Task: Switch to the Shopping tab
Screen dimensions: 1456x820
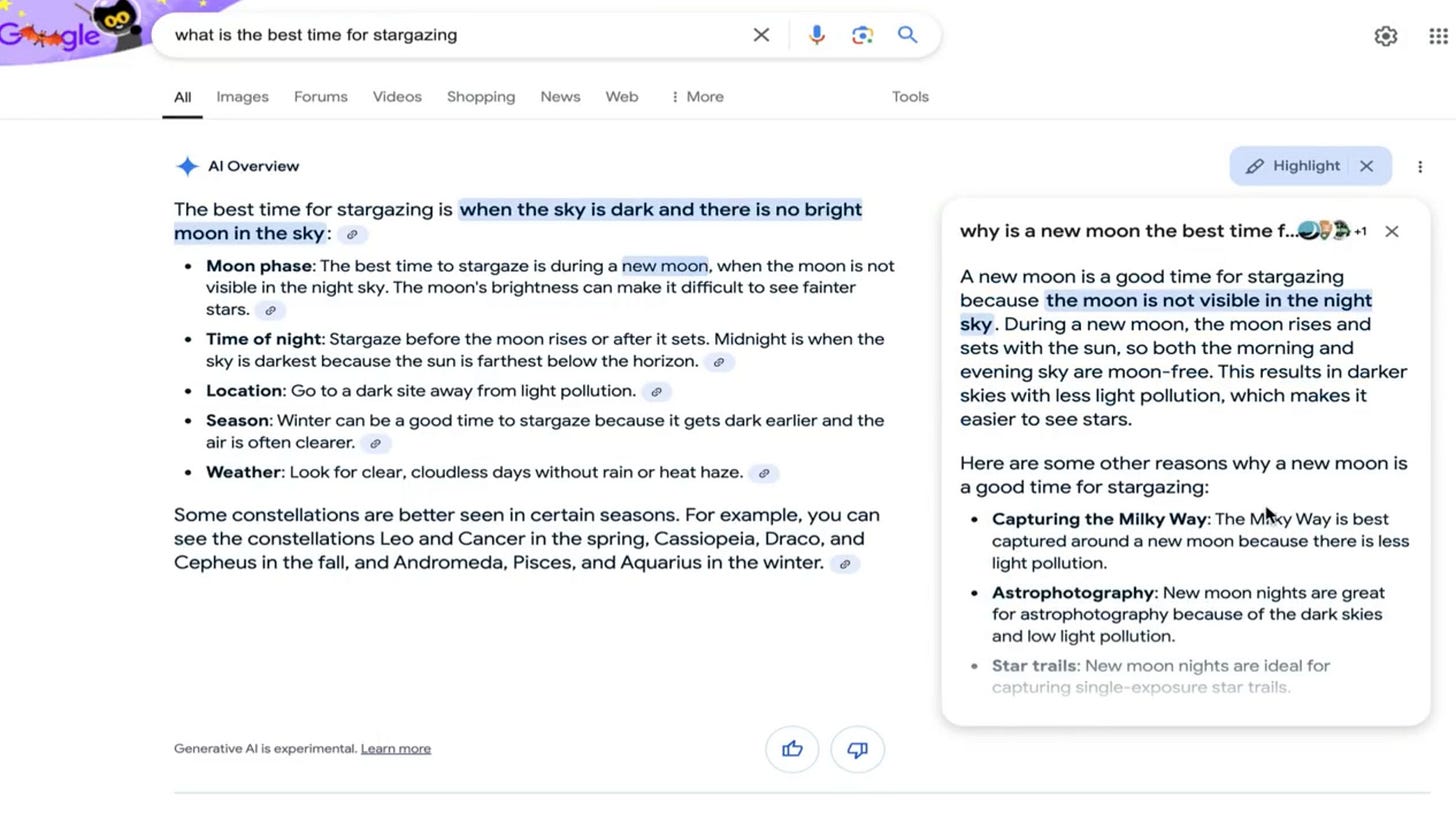Action: point(481,97)
